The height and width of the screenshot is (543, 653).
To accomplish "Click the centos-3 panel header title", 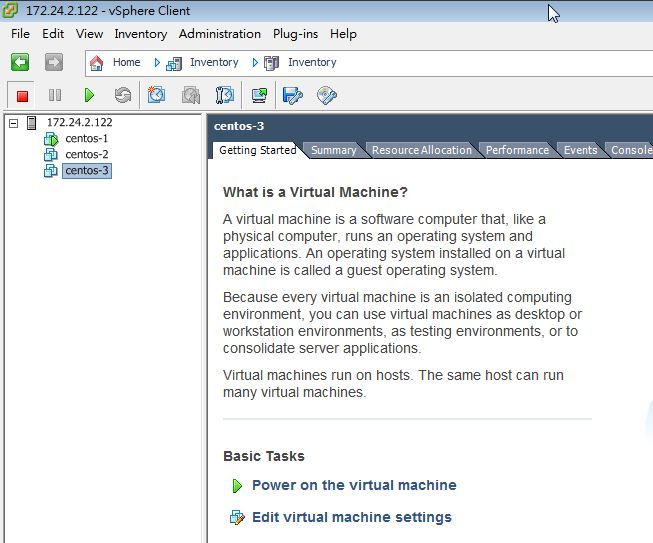I will click(239, 126).
